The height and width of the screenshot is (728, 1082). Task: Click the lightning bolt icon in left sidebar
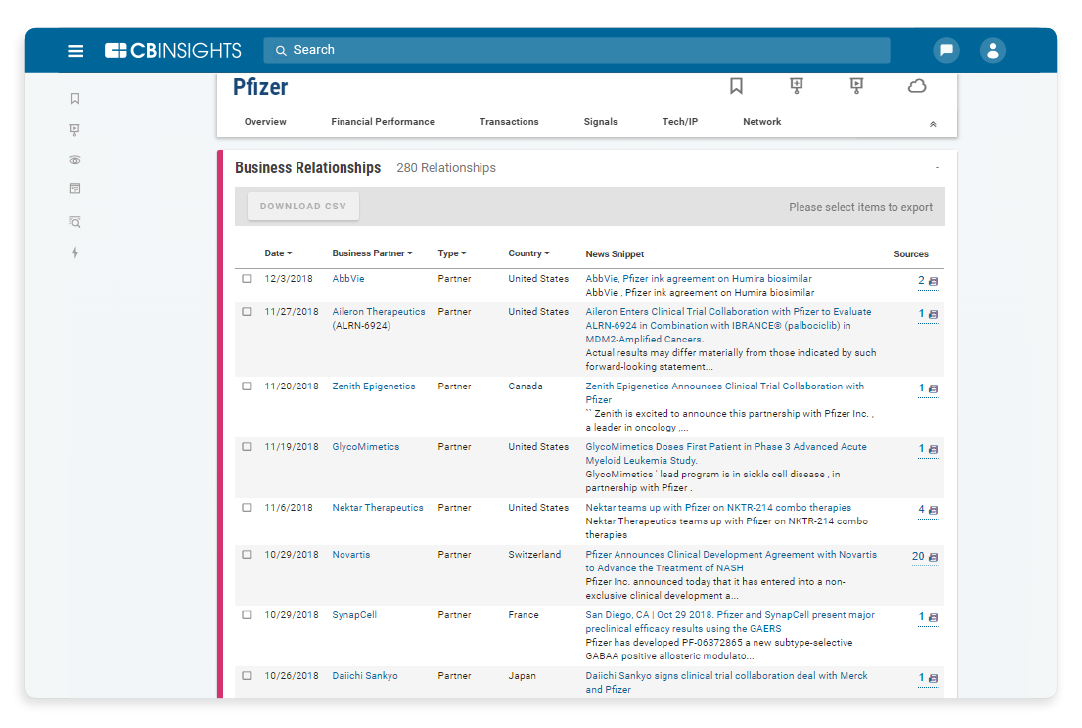(75, 253)
